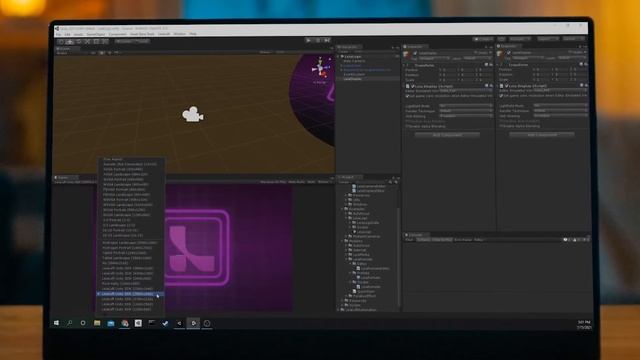The width and height of the screenshot is (640, 360).
Task: Click Clear in the Console toolbar
Action: (x=409, y=240)
